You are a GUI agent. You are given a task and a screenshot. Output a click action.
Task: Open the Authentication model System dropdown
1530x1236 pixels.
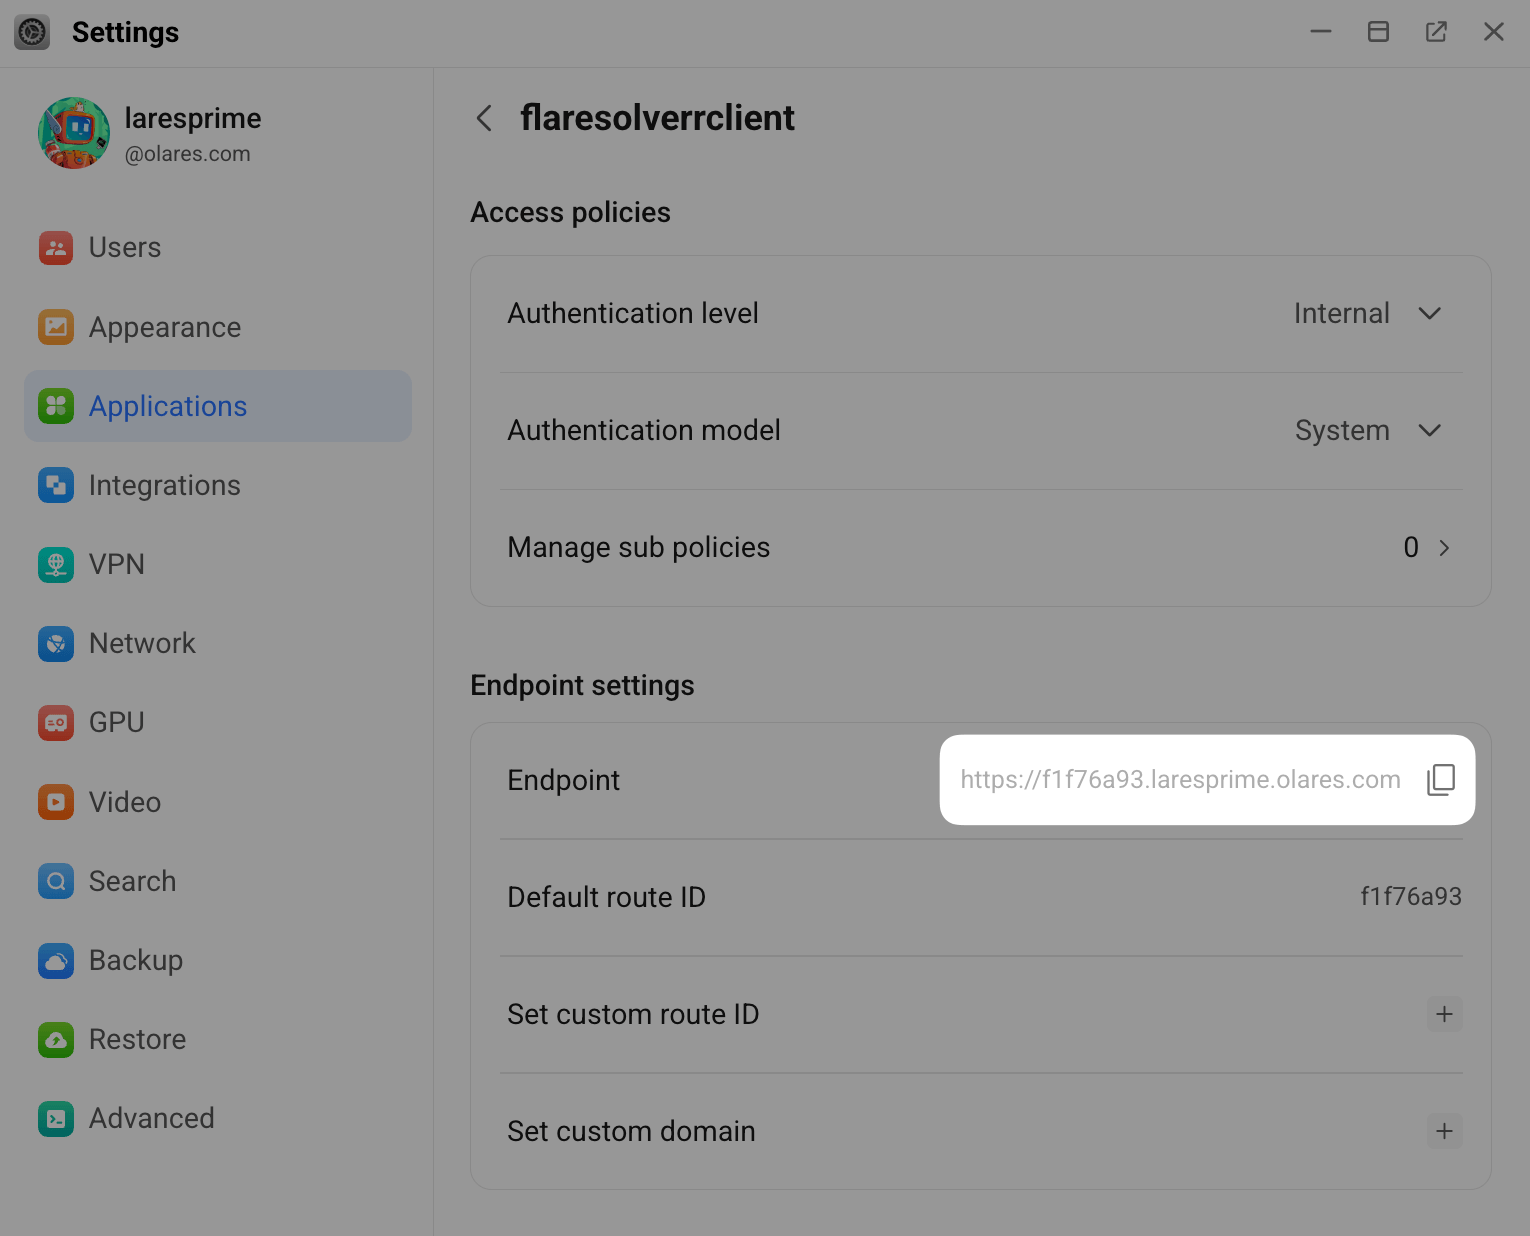(x=1429, y=431)
